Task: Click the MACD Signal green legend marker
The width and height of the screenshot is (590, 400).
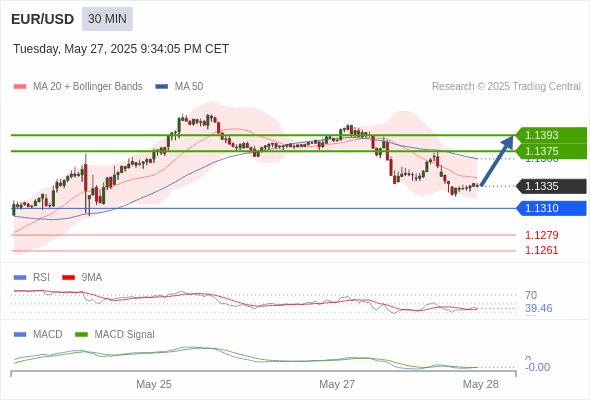Action: pyautogui.click(x=81, y=335)
